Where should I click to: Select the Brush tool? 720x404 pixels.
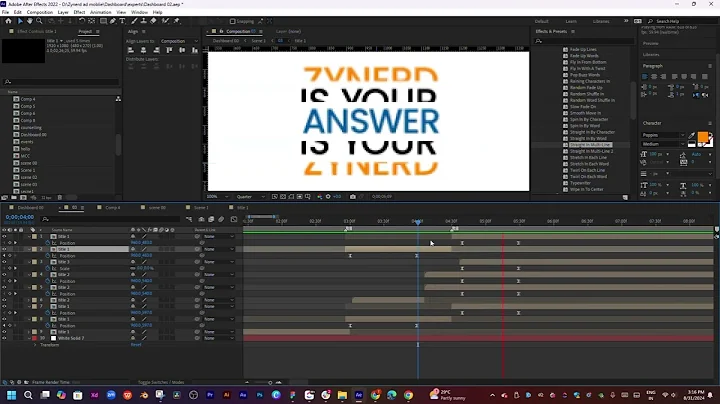pyautogui.click(x=134, y=21)
